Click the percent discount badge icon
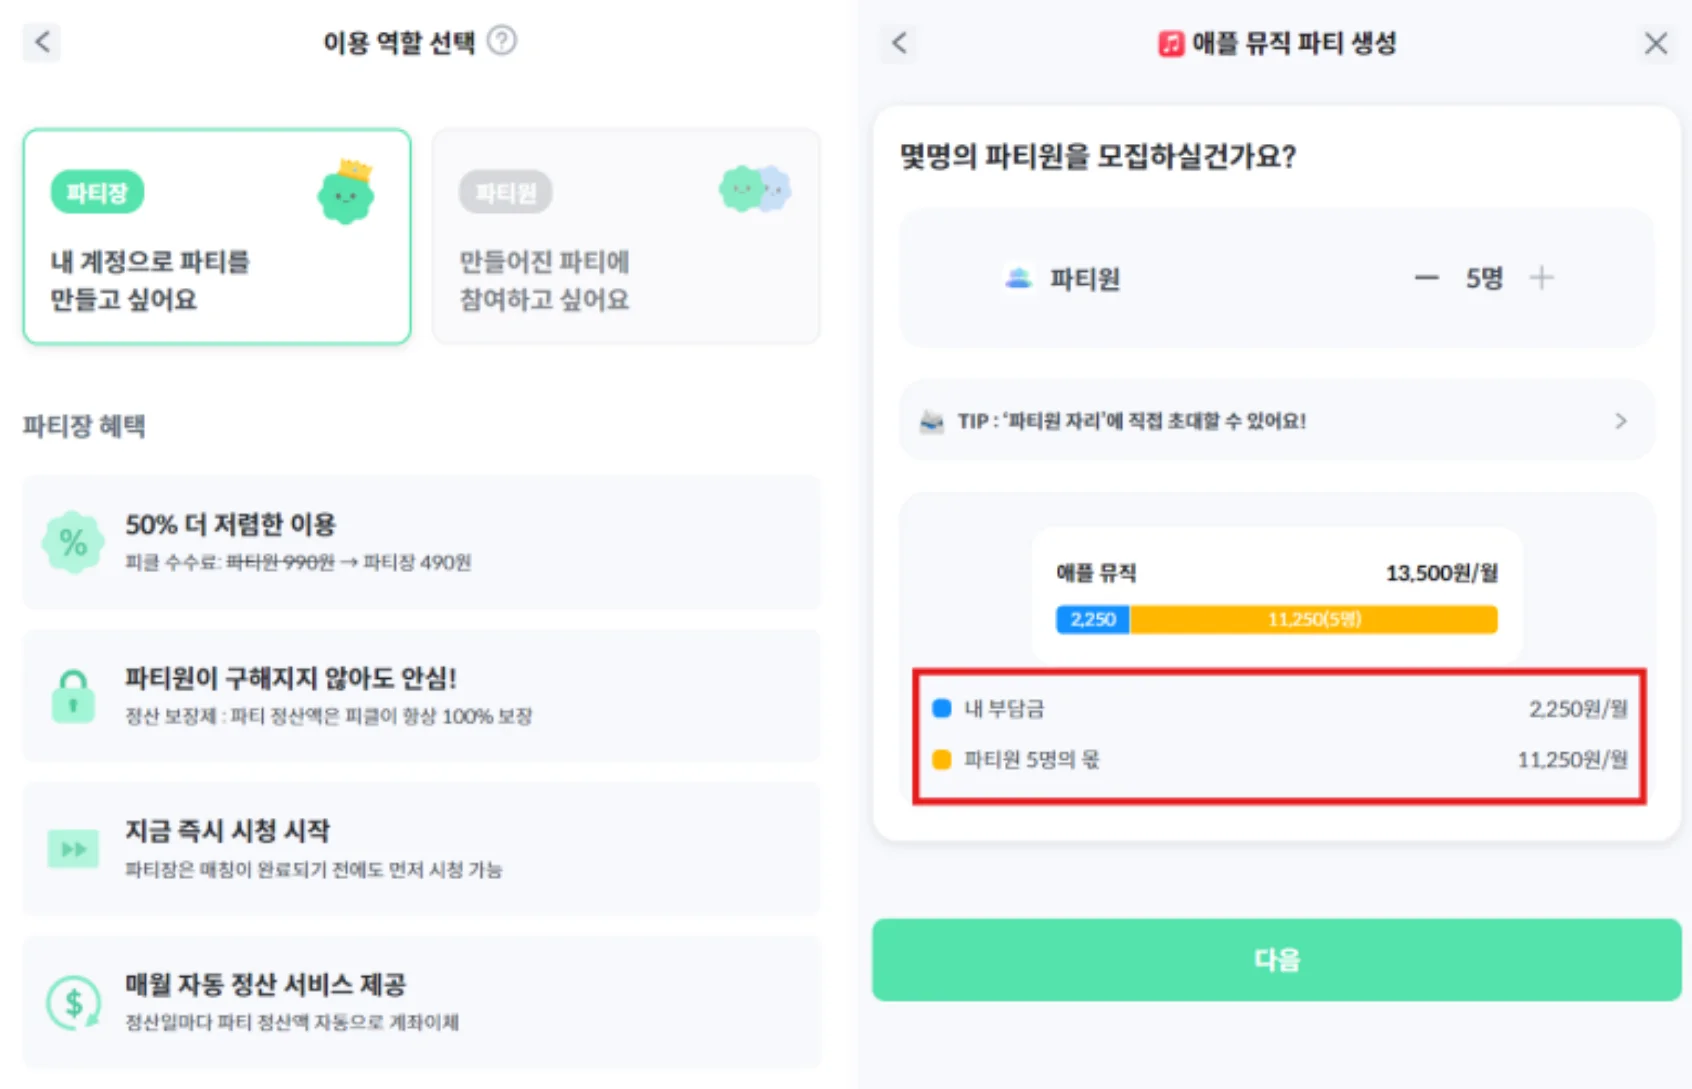The height and width of the screenshot is (1089, 1692). point(73,543)
